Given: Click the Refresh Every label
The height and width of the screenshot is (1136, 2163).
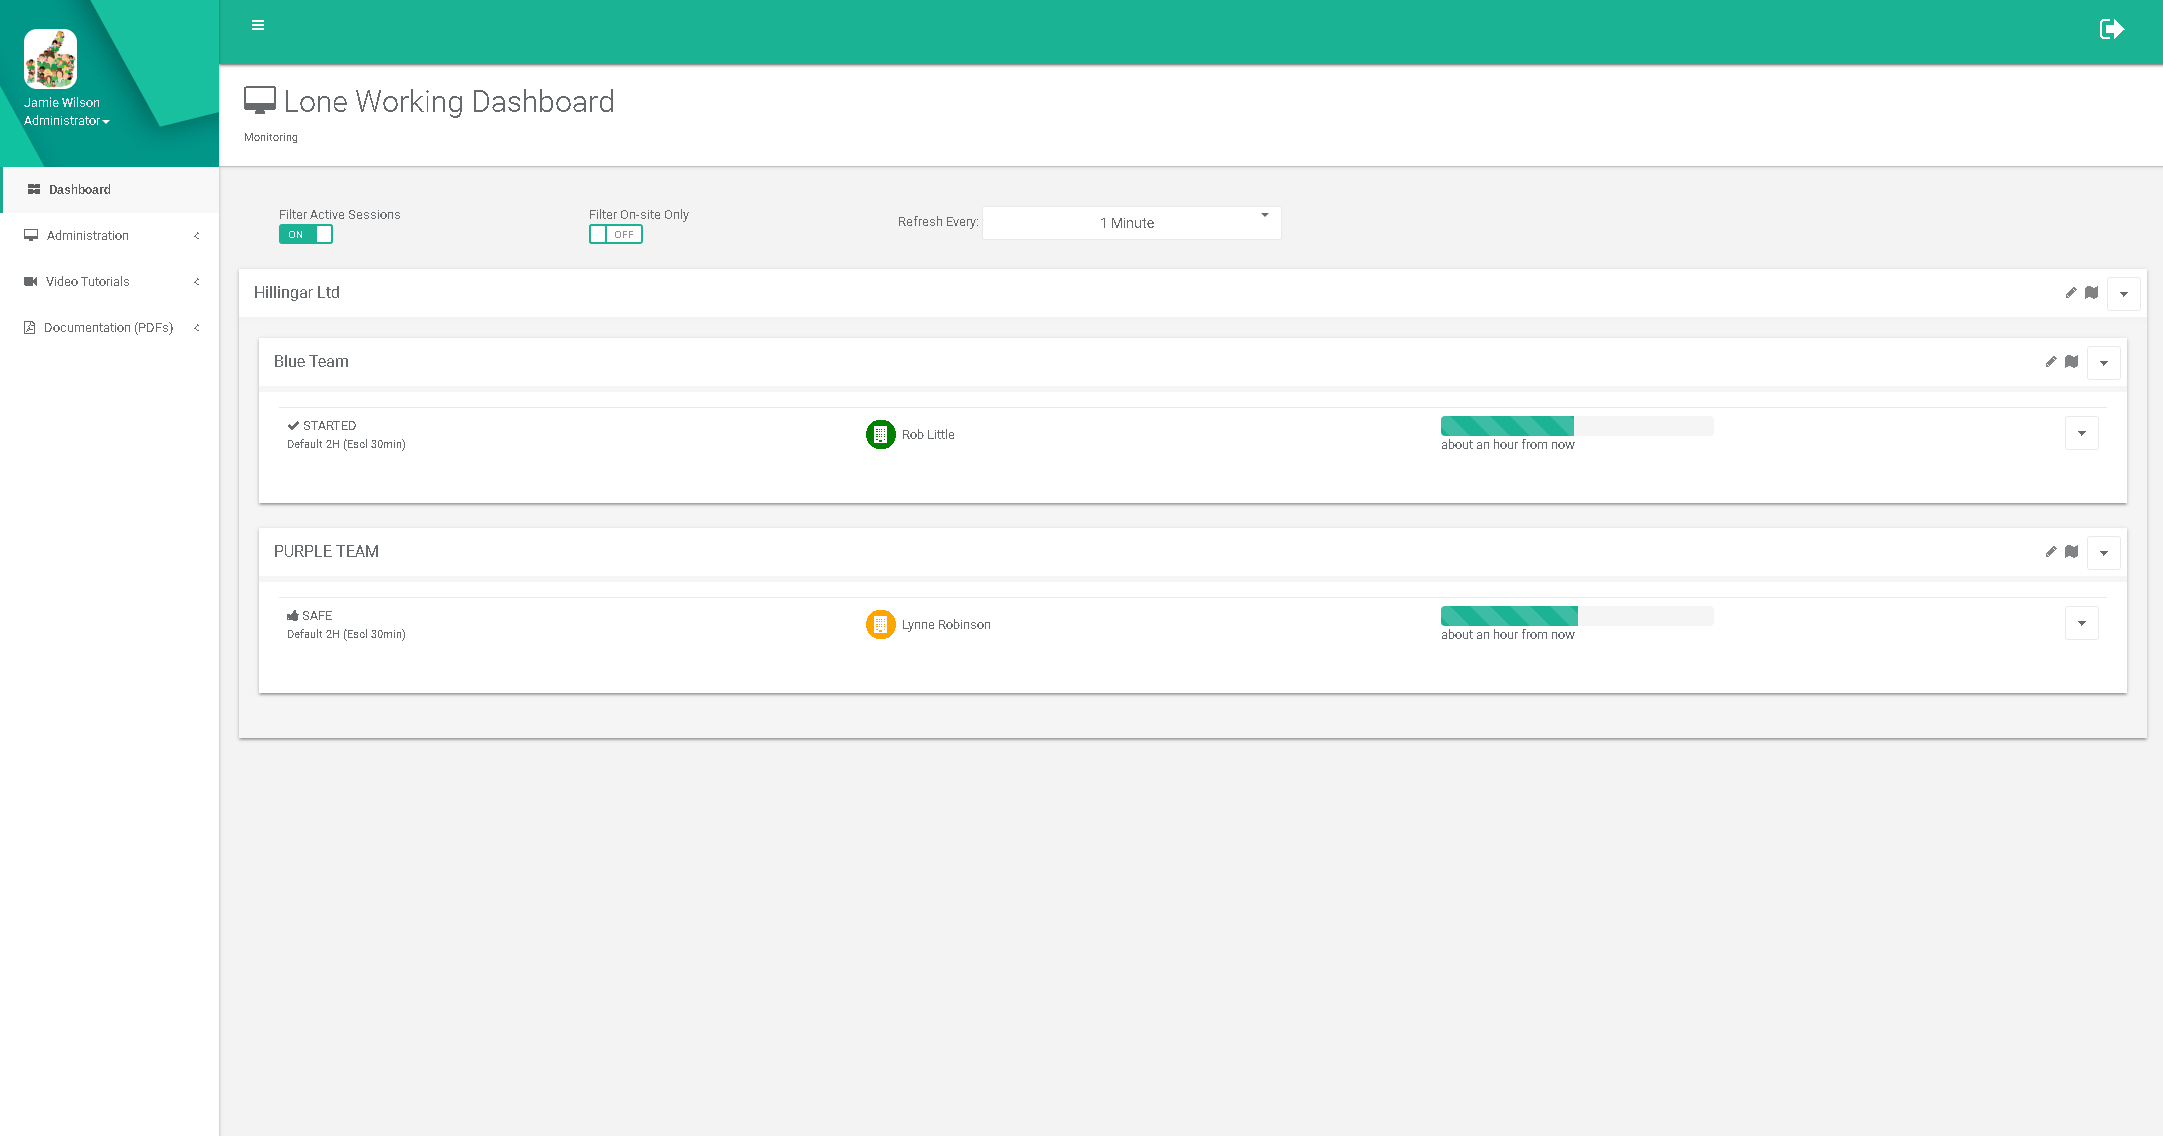Looking at the screenshot, I should [x=938, y=222].
